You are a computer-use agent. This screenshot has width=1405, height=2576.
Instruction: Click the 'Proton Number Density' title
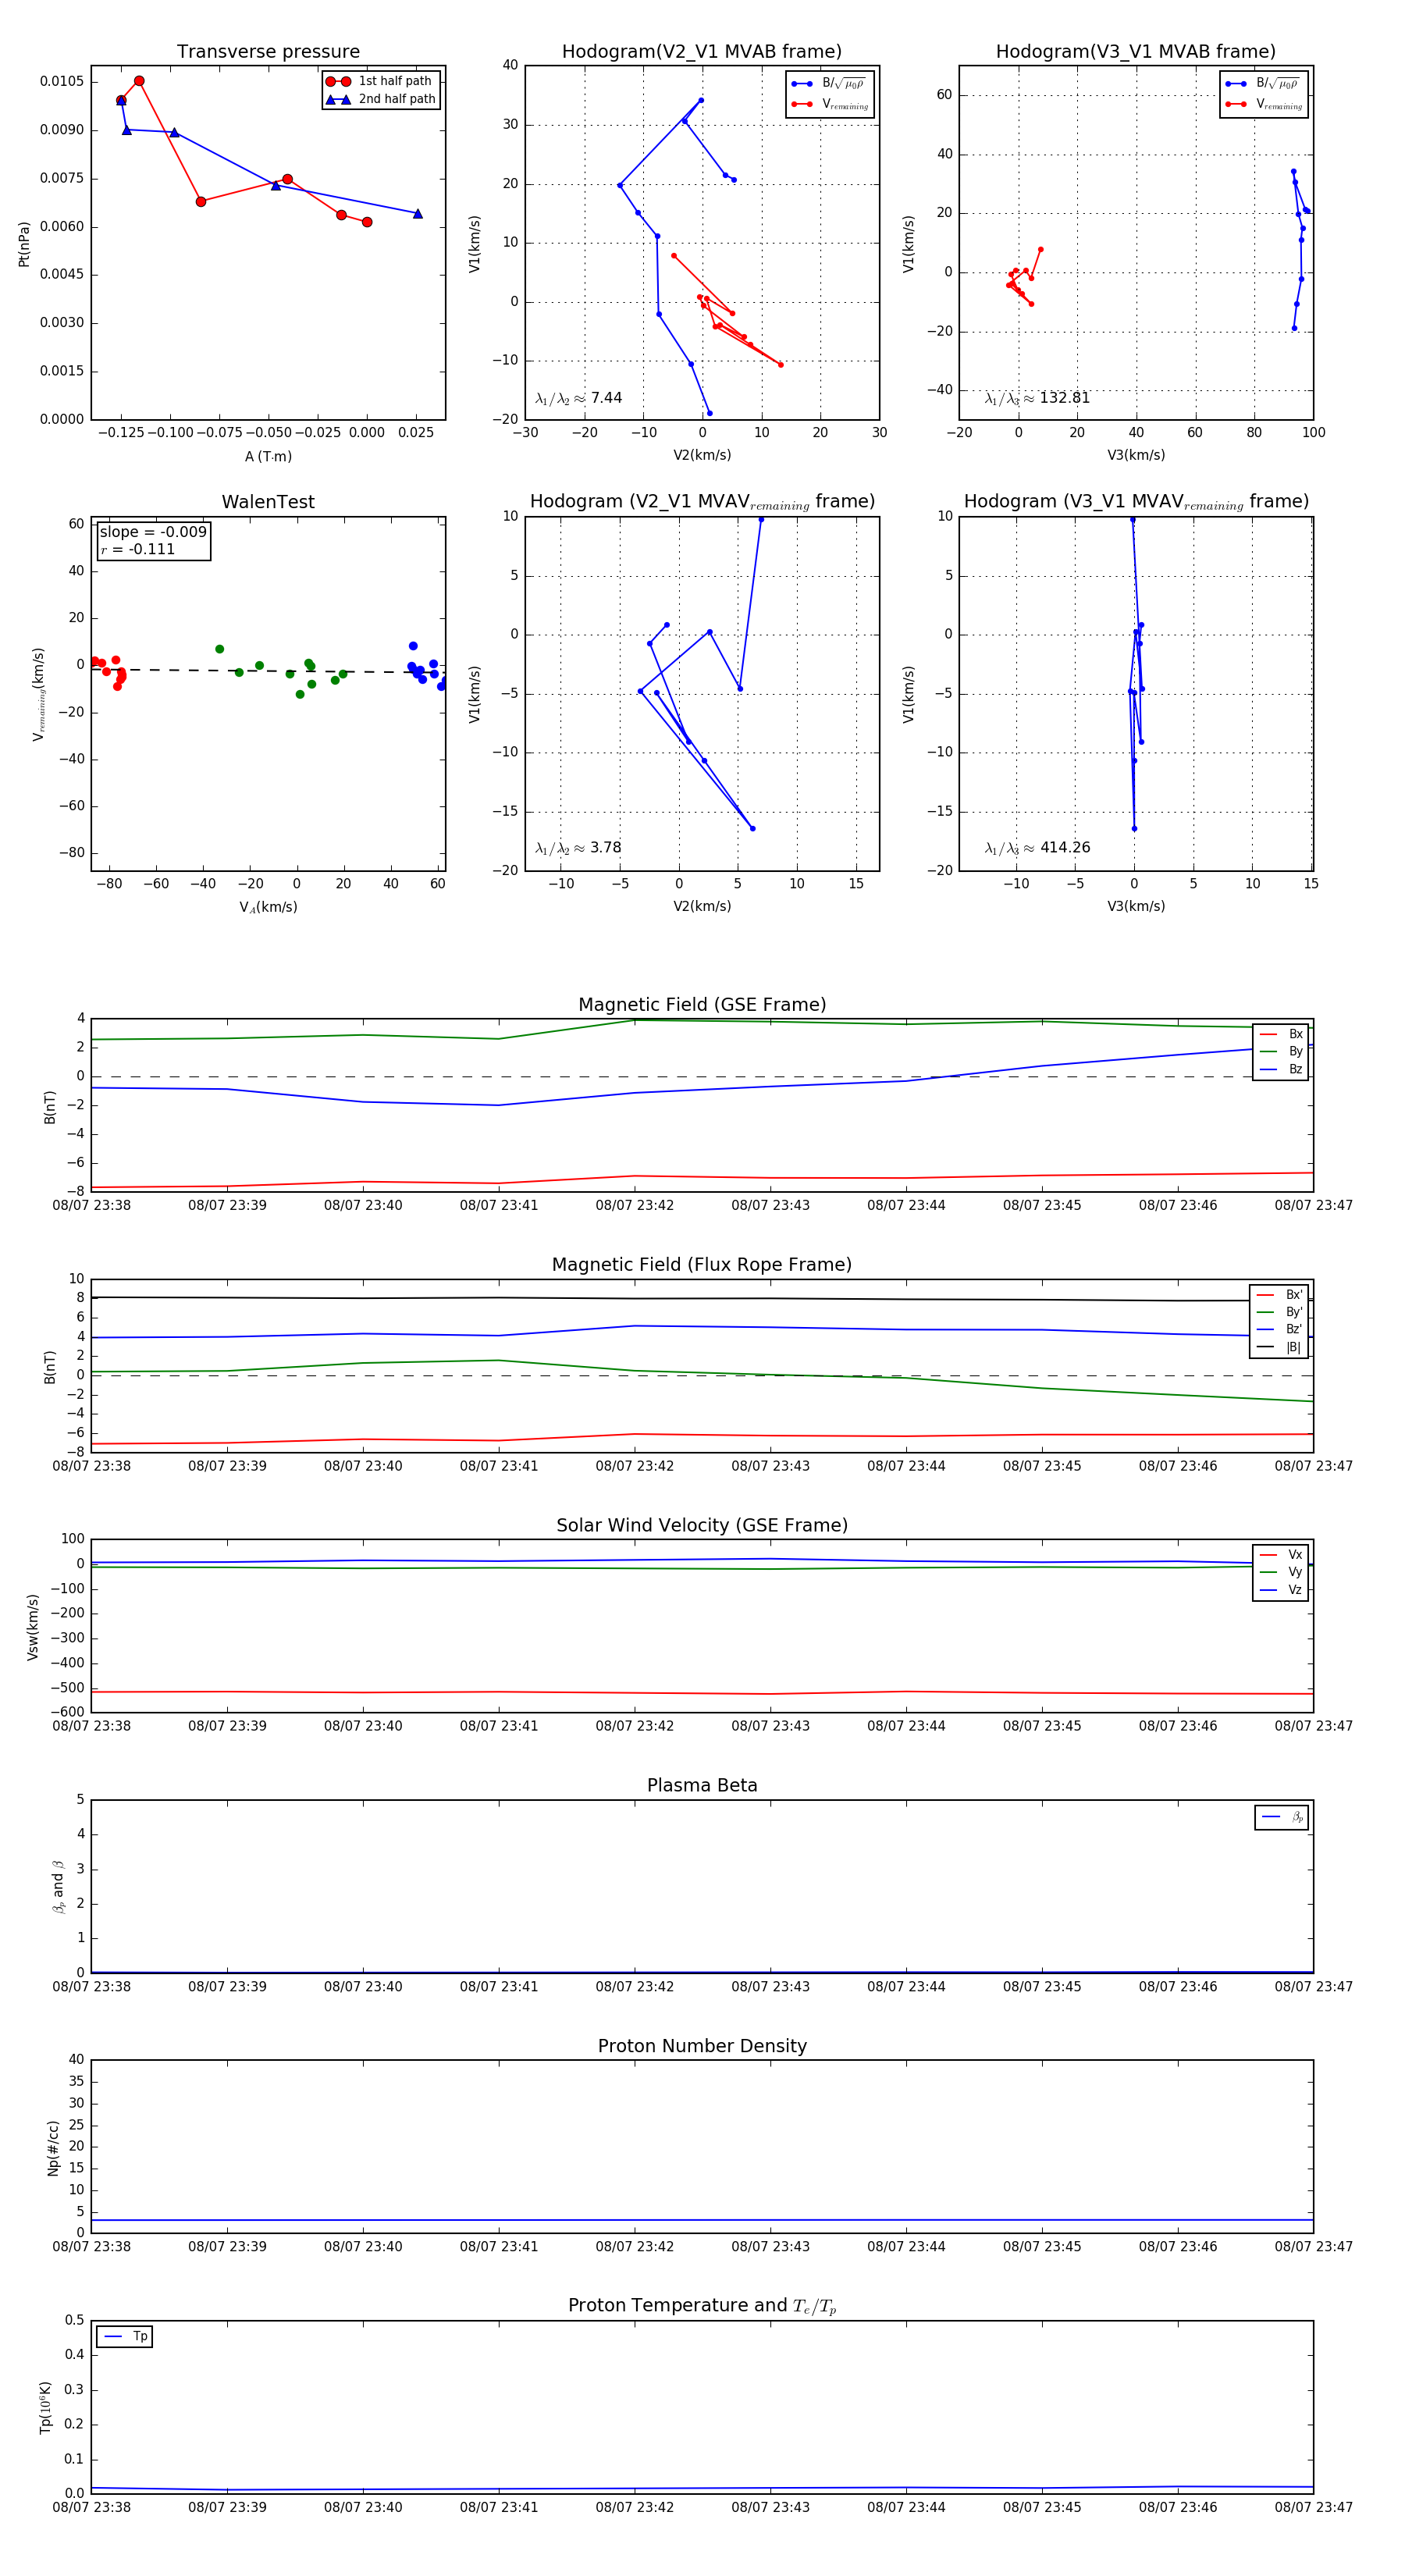[x=702, y=2045]
